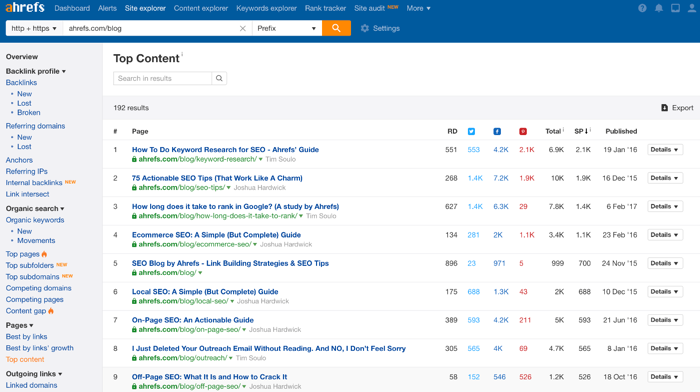700x392 pixels.
Task: Open the help question mark icon
Action: point(642,8)
